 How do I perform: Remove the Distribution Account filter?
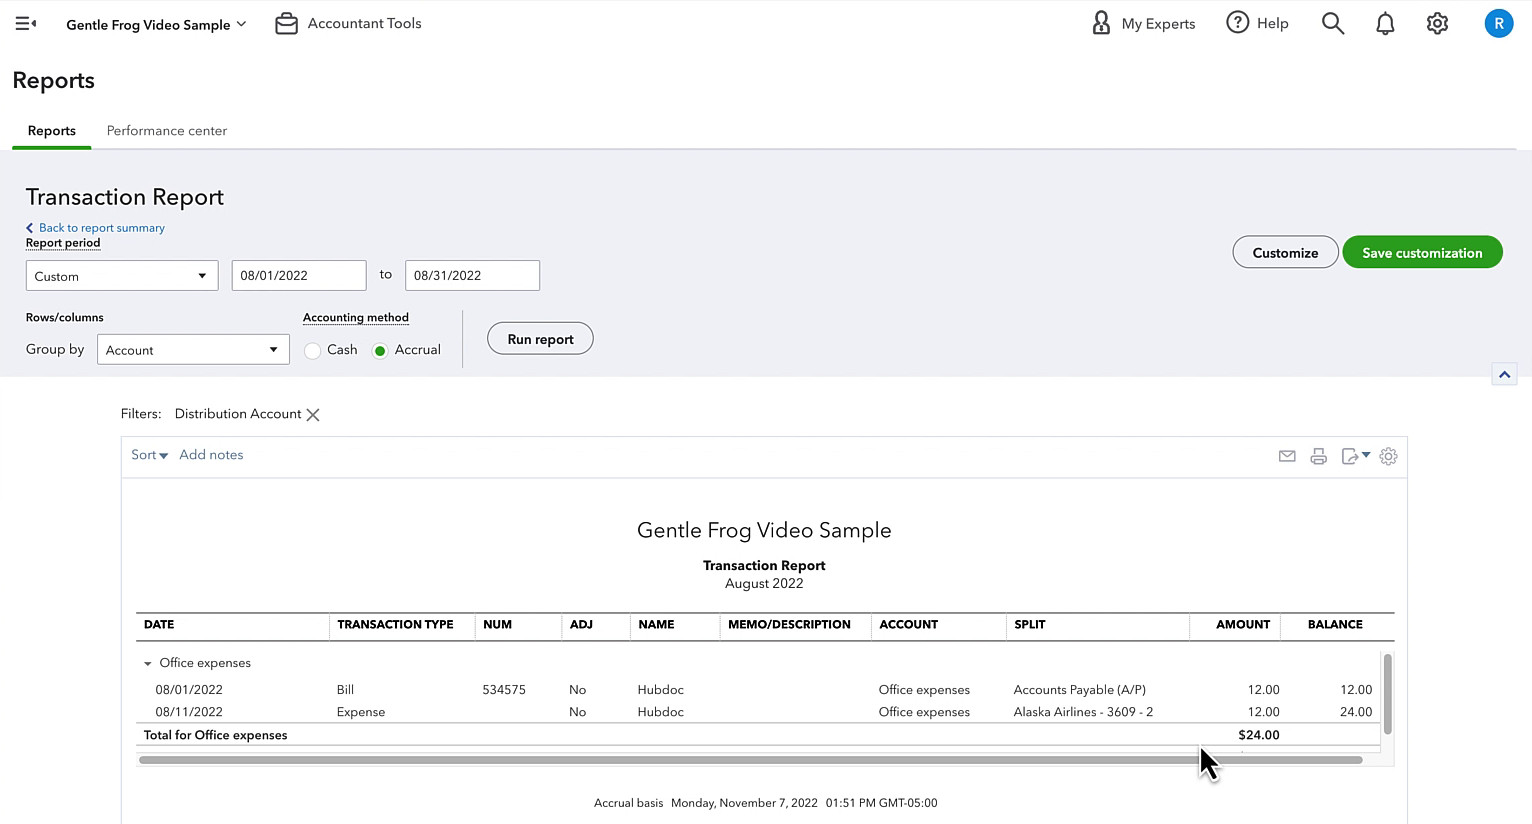pyautogui.click(x=313, y=414)
